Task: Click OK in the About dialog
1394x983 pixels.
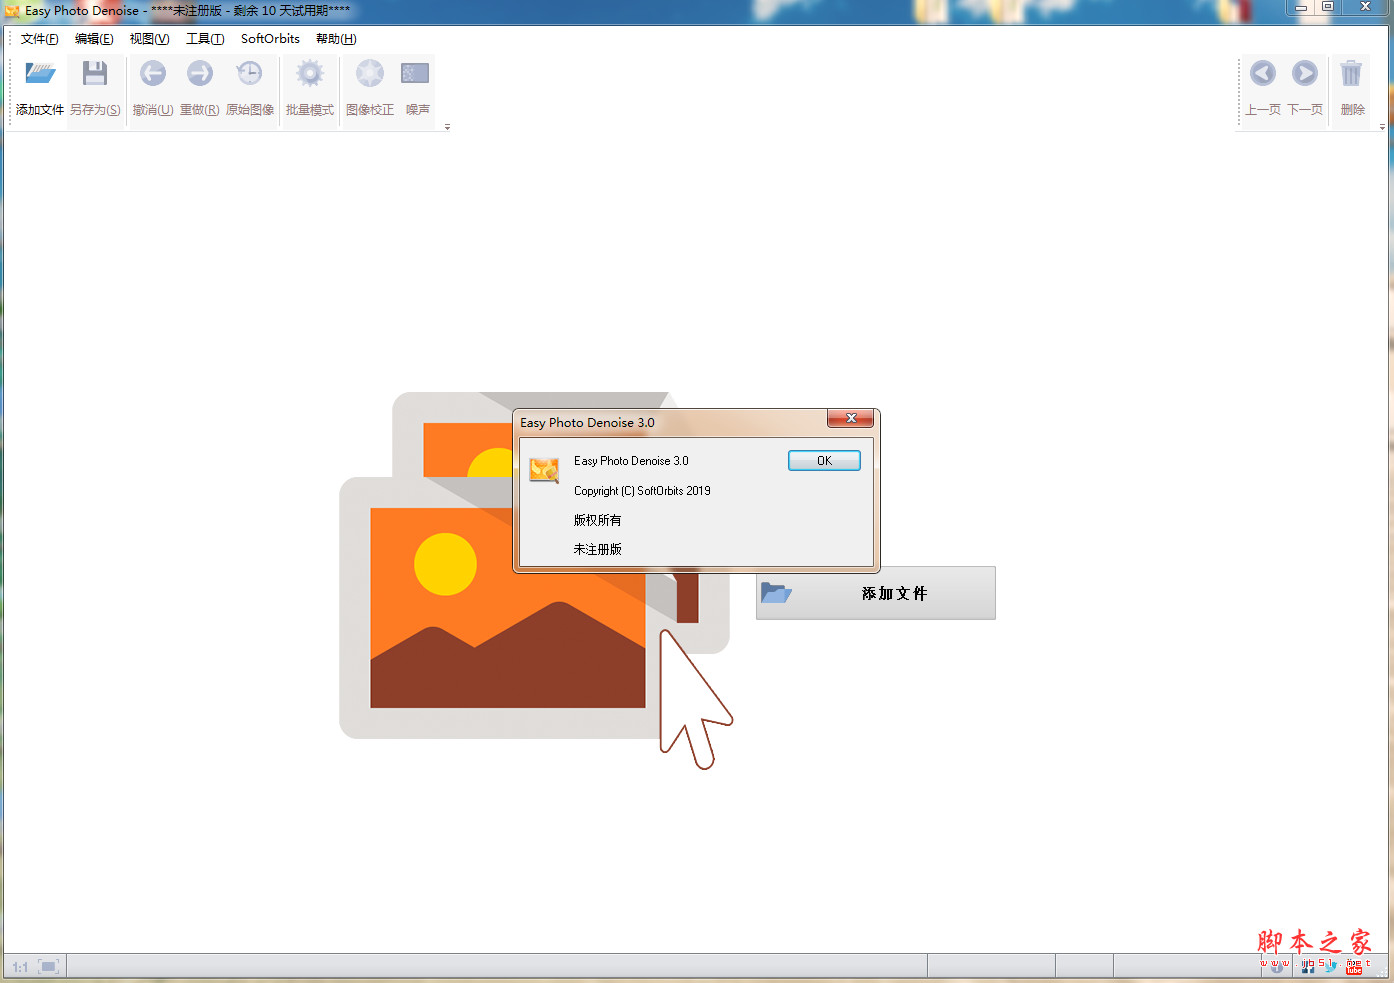Action: point(824,461)
